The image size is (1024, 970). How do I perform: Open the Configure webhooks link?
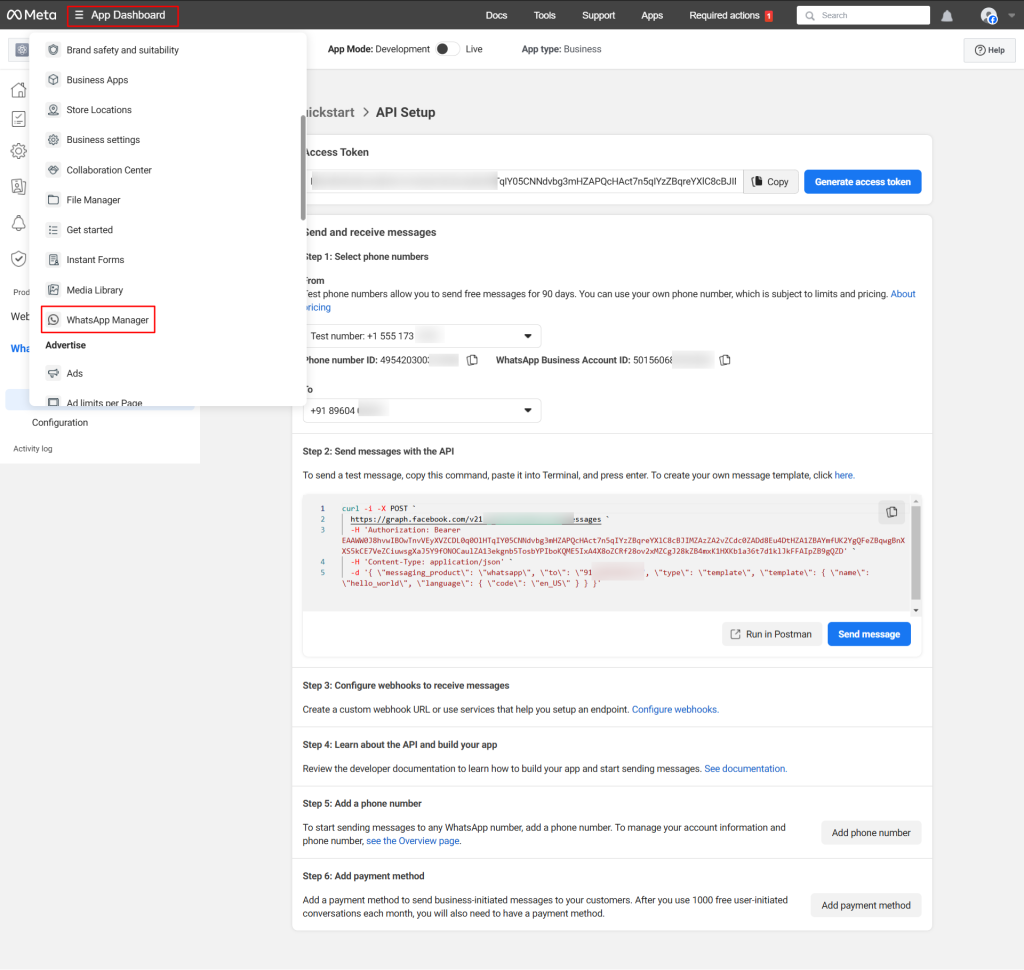coord(675,709)
